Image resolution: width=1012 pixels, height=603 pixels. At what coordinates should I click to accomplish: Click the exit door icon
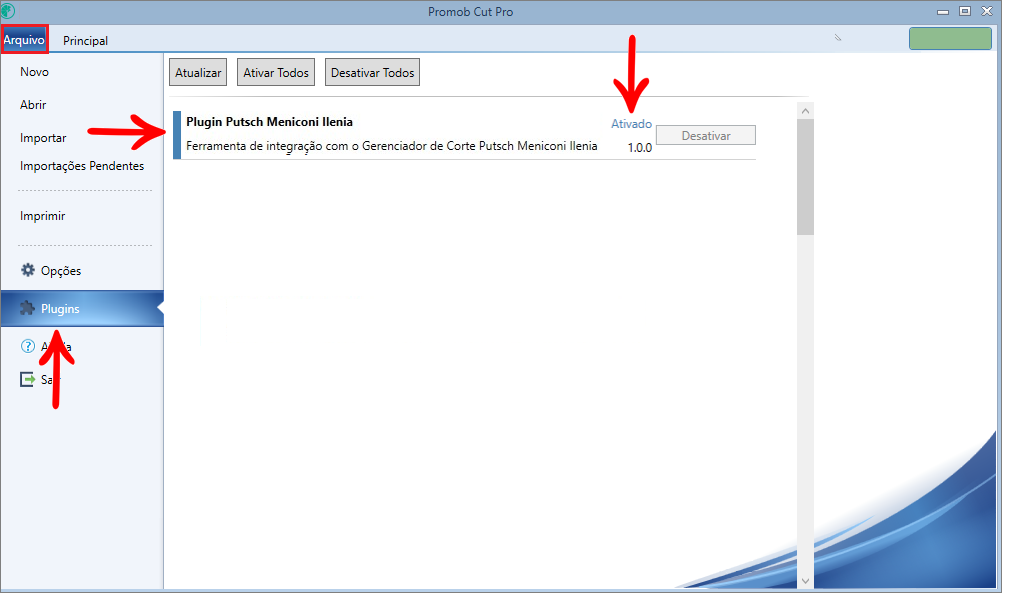(28, 379)
